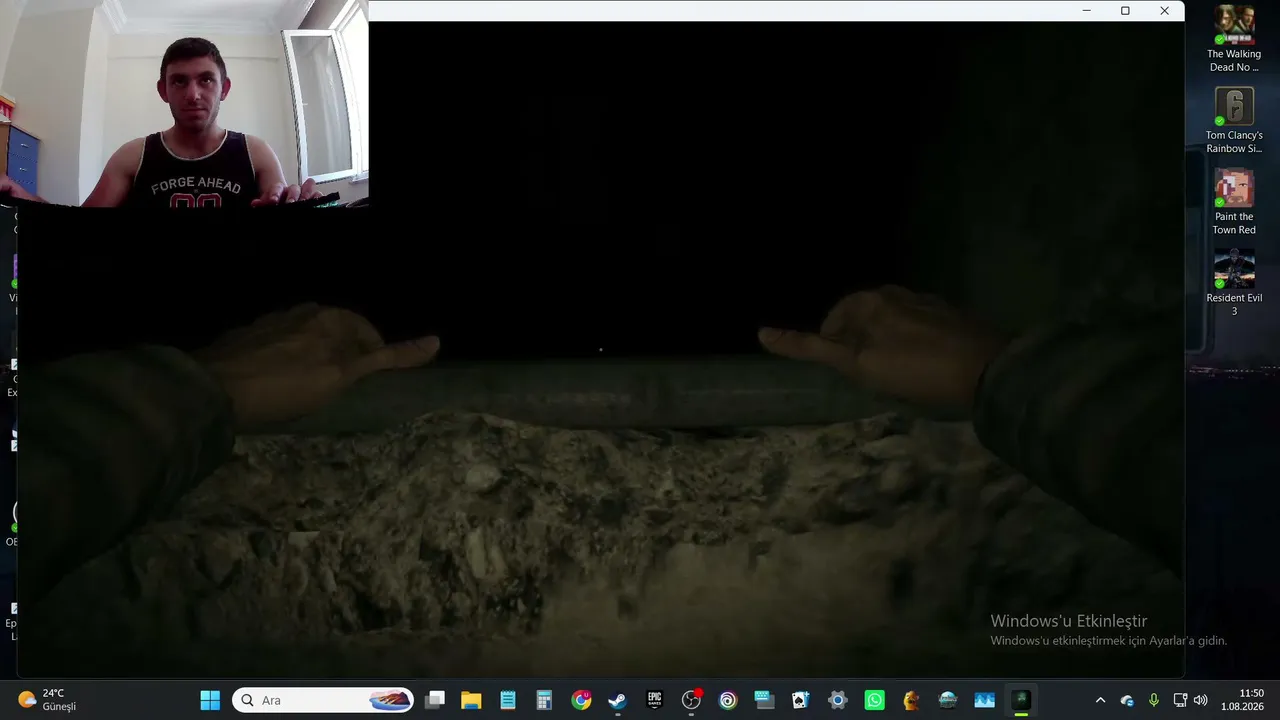Viewport: 1280px width, 720px height.
Task: Open WhatsApp from the taskbar
Action: tap(875, 700)
